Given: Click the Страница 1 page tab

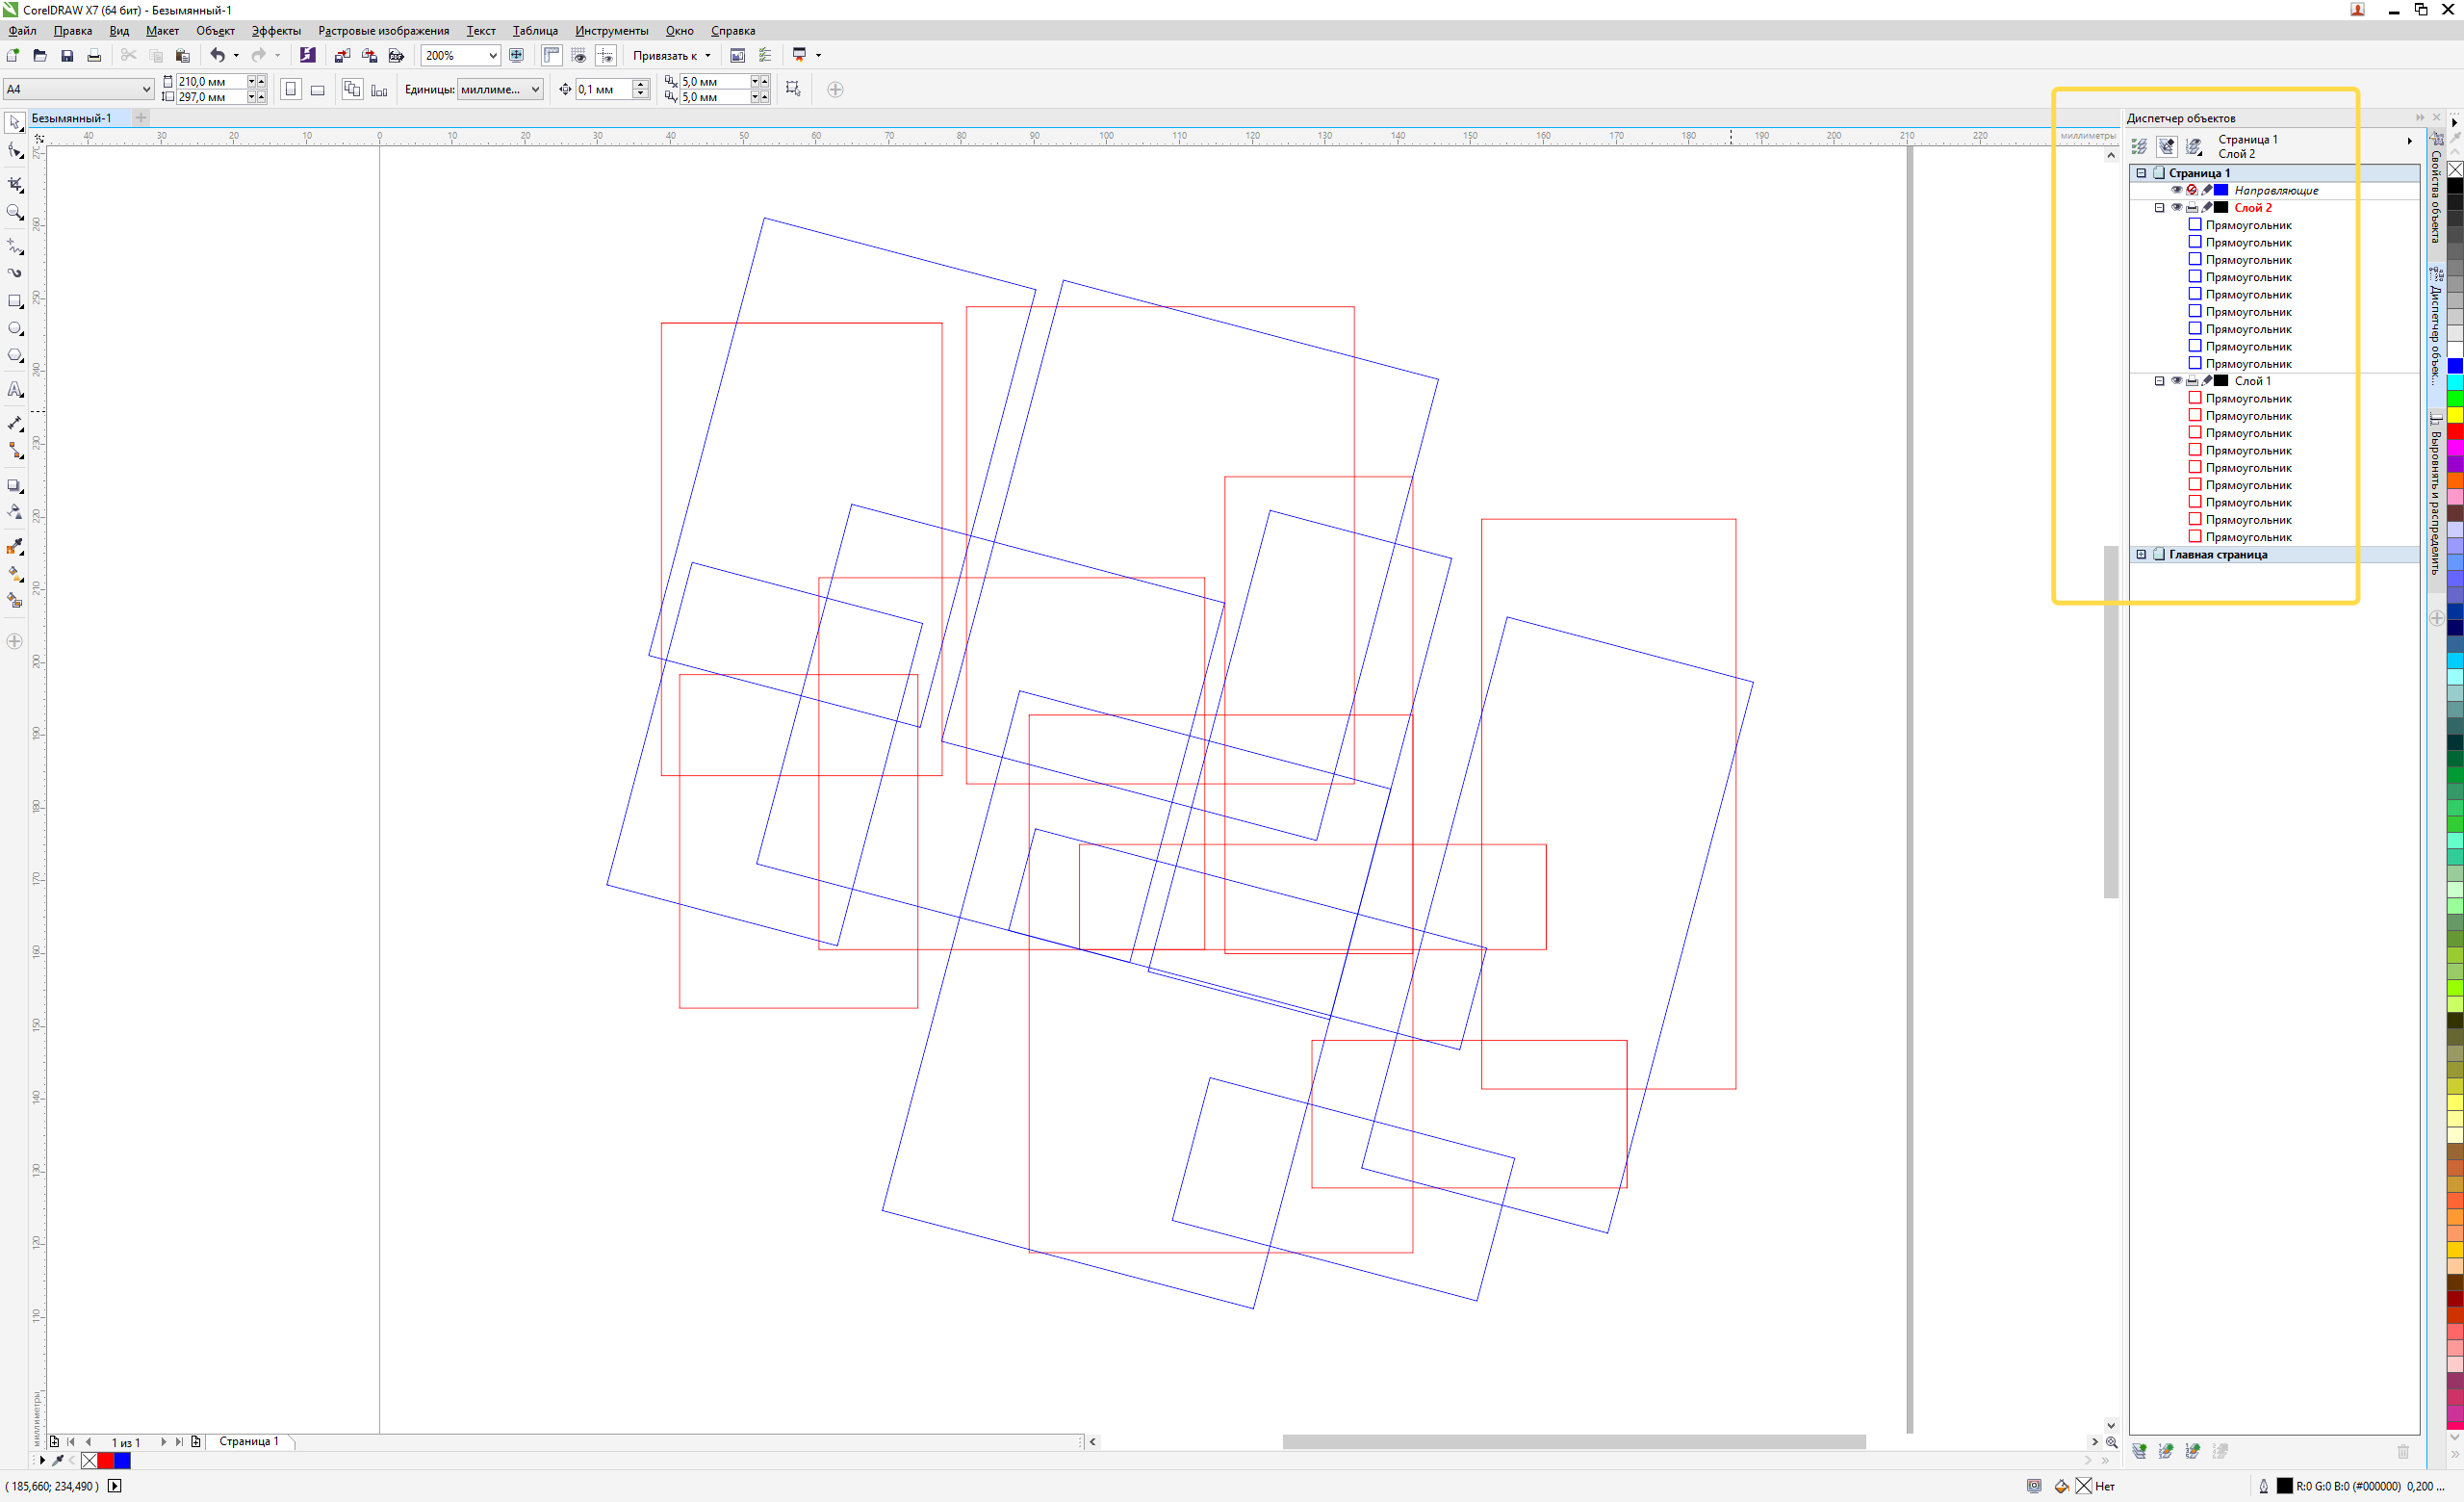Looking at the screenshot, I should point(248,1441).
